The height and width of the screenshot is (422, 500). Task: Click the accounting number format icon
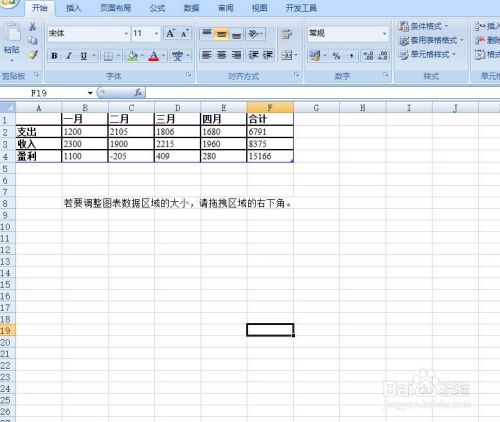tap(315, 56)
